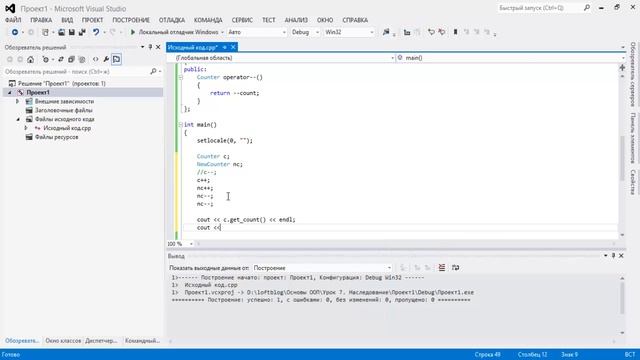Viewport: 640px width, 360px height.
Task: Toggle the Preview Selected Items icon
Action: [116, 60]
